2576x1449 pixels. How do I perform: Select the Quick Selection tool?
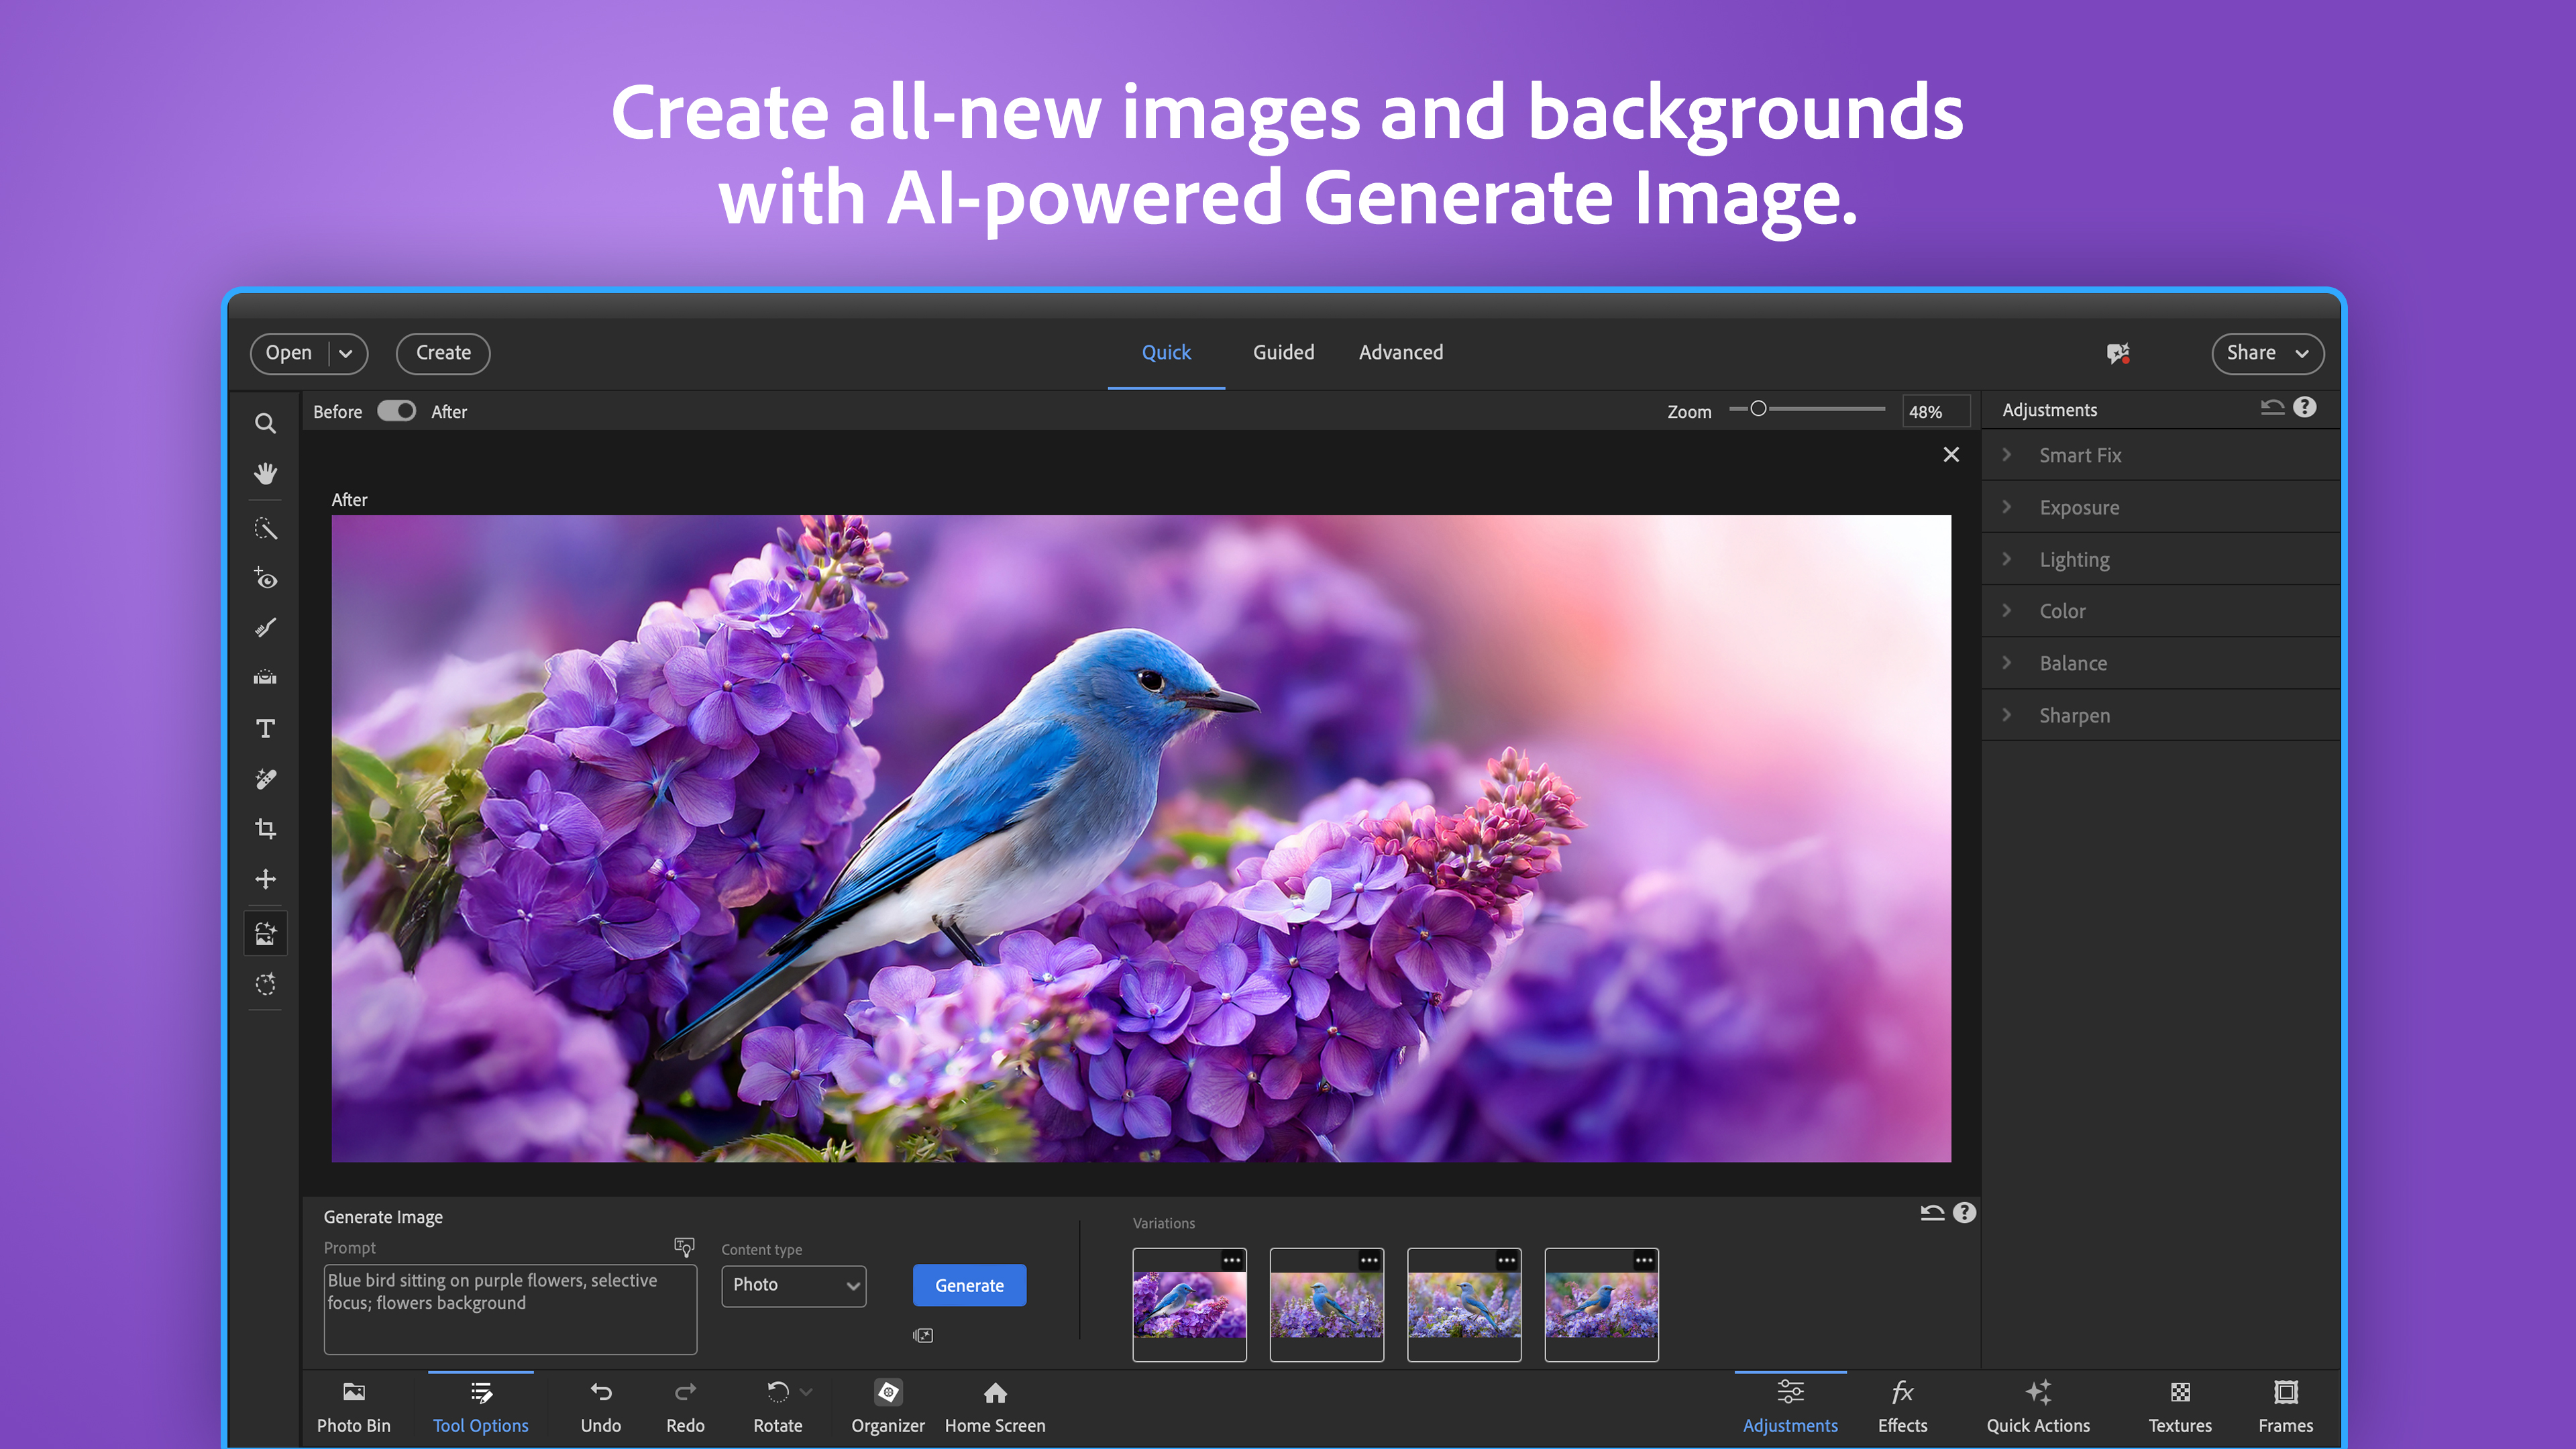[x=265, y=528]
